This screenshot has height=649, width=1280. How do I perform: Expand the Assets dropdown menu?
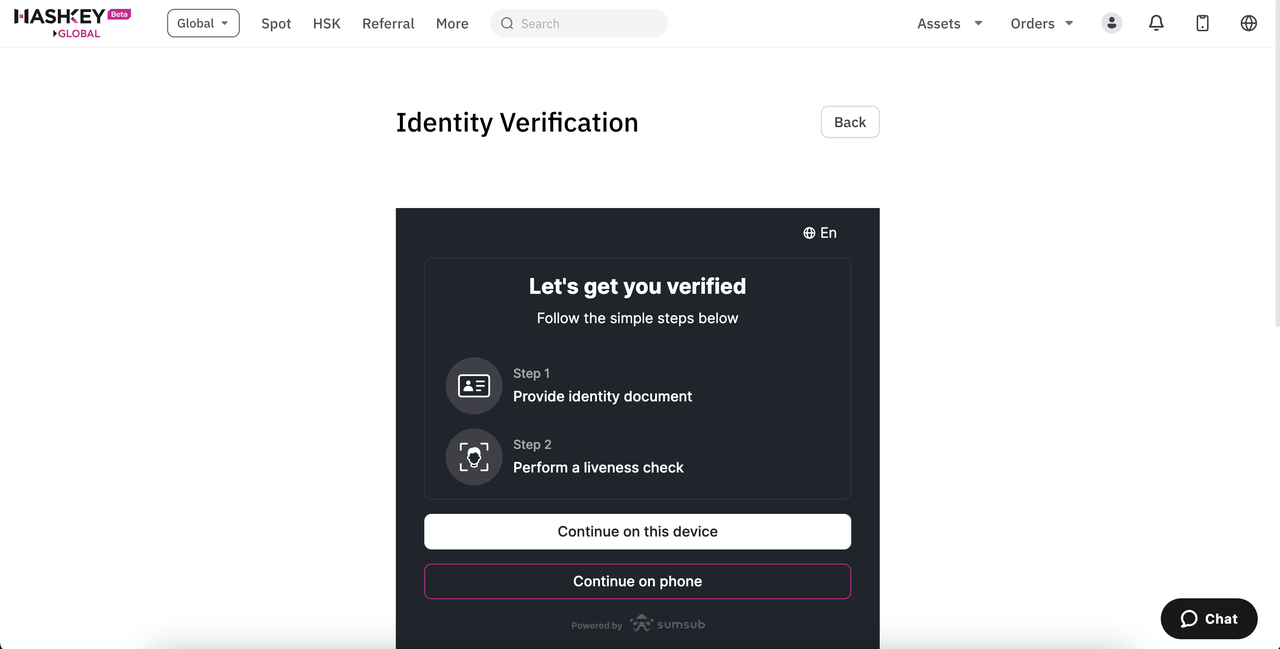point(950,23)
